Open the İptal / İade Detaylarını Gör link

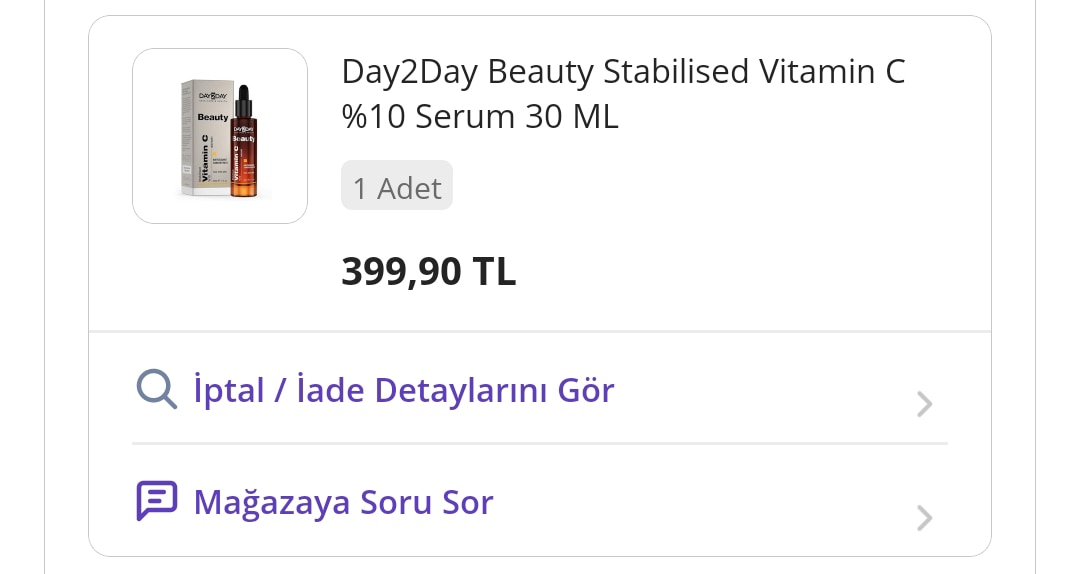[x=404, y=390]
